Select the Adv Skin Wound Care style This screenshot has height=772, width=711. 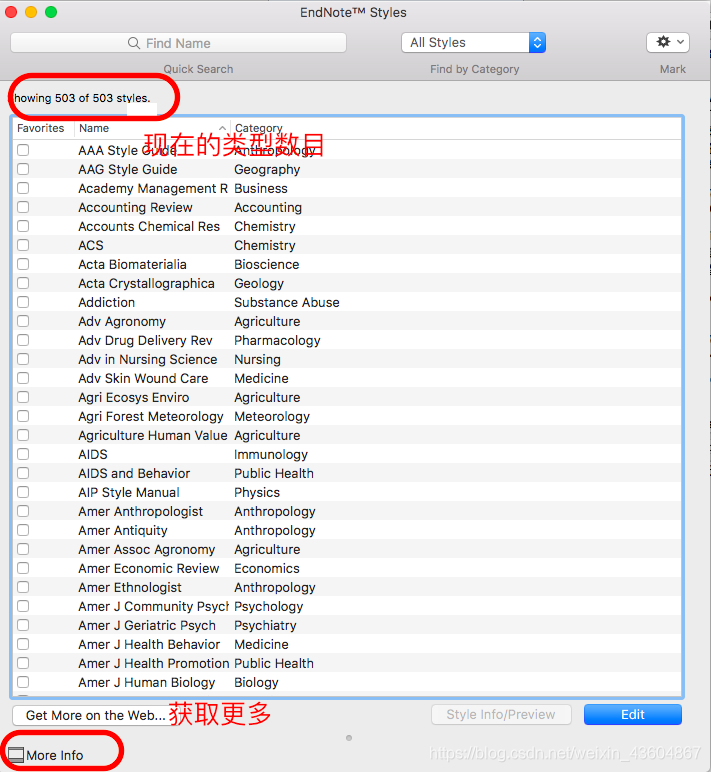pyautogui.click(x=143, y=378)
